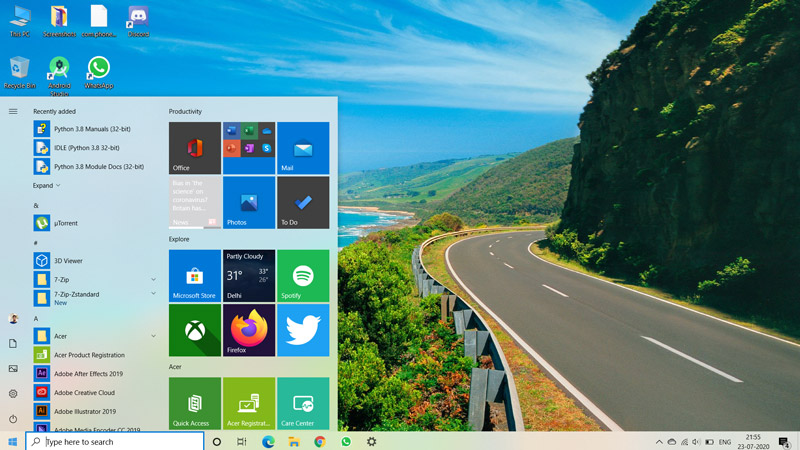Open the Twitter tile
800x450 pixels.
[303, 330]
